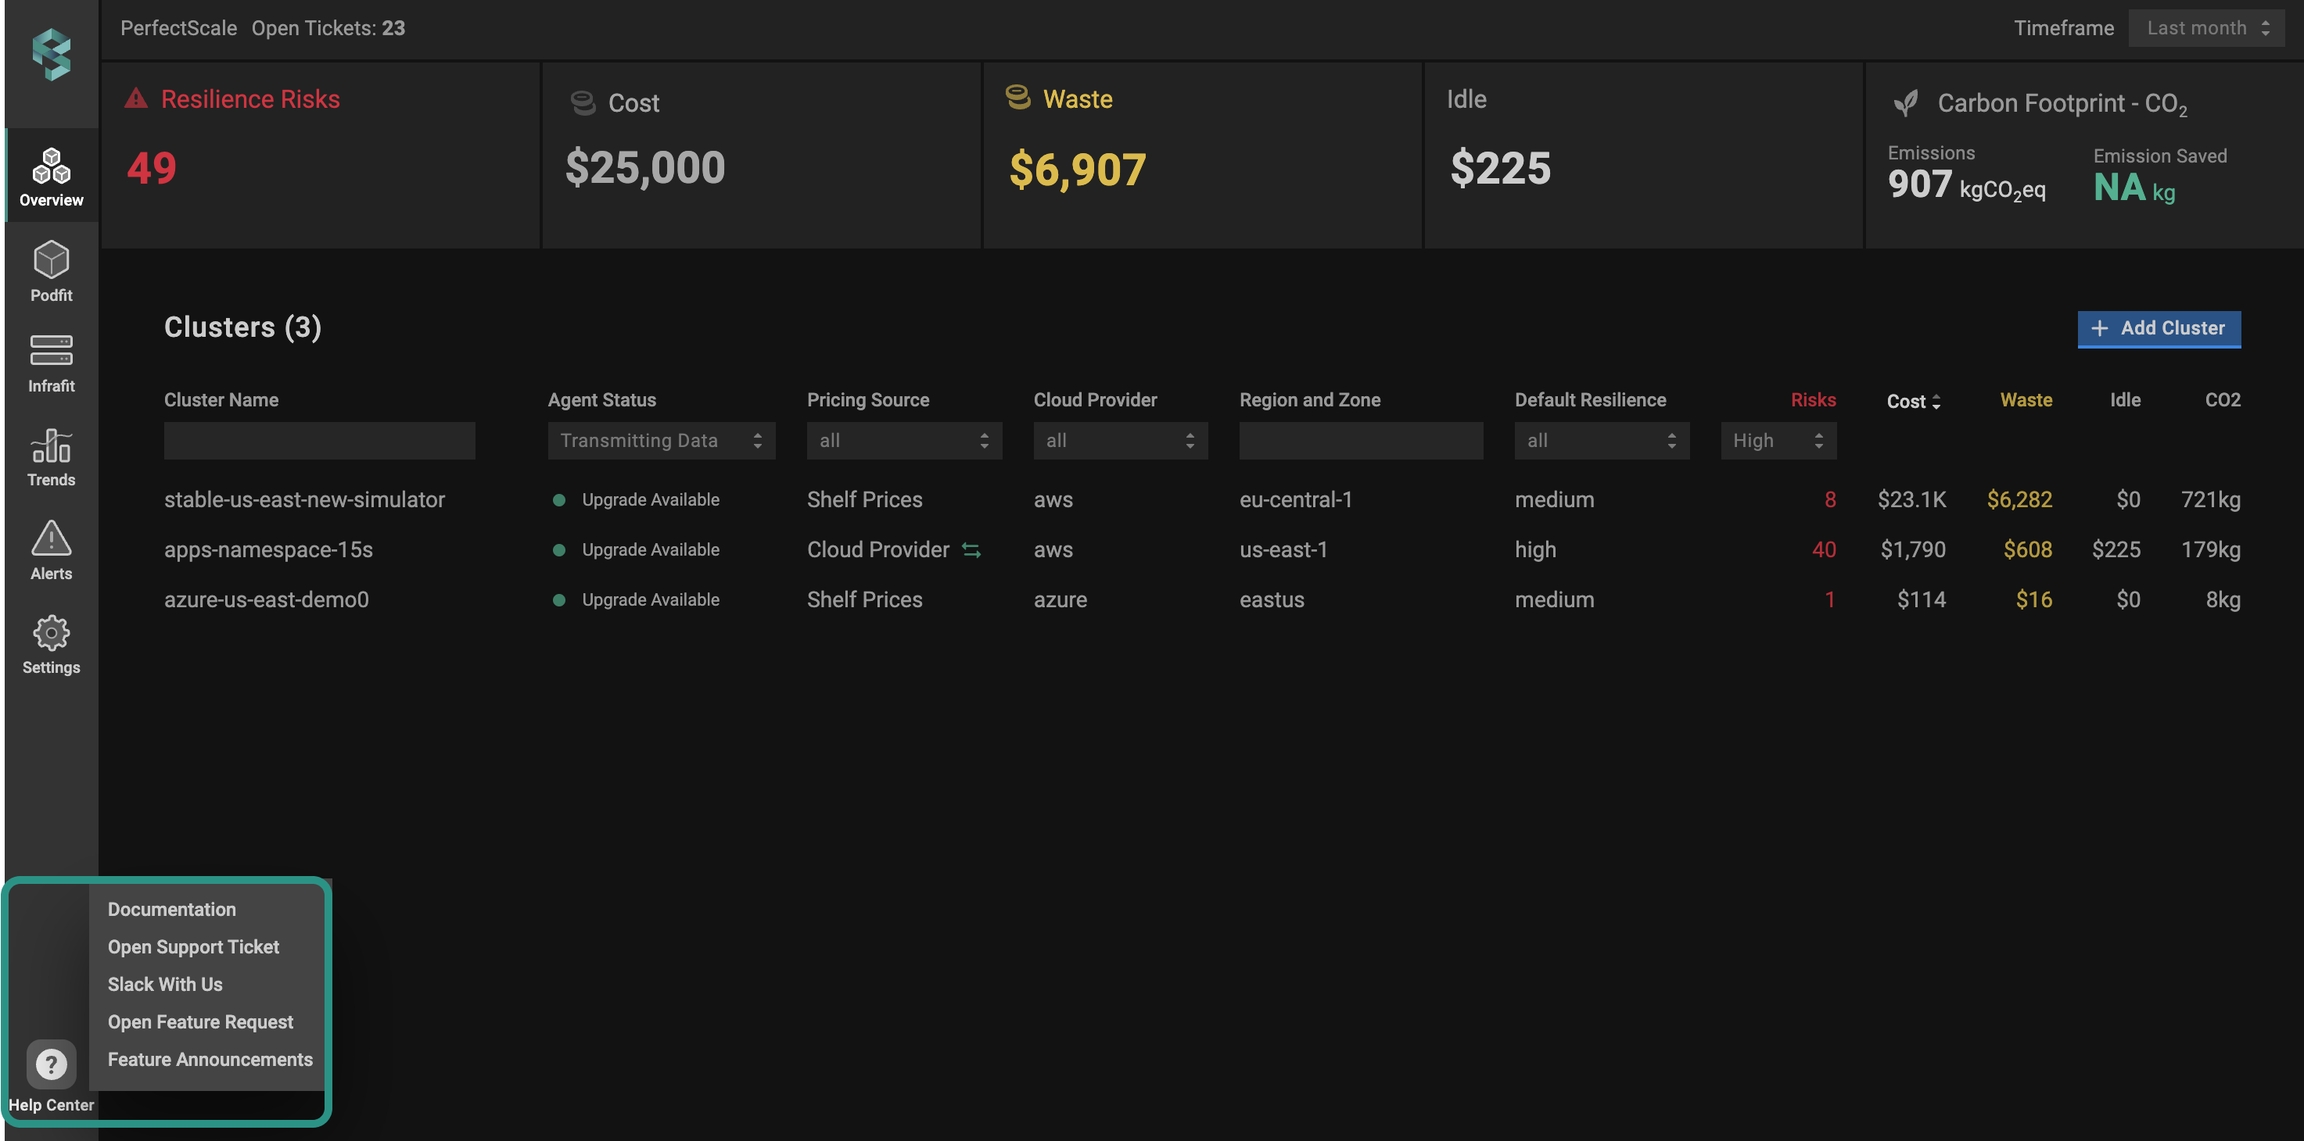Select Documentation from help menu
2304x1141 pixels.
172,909
